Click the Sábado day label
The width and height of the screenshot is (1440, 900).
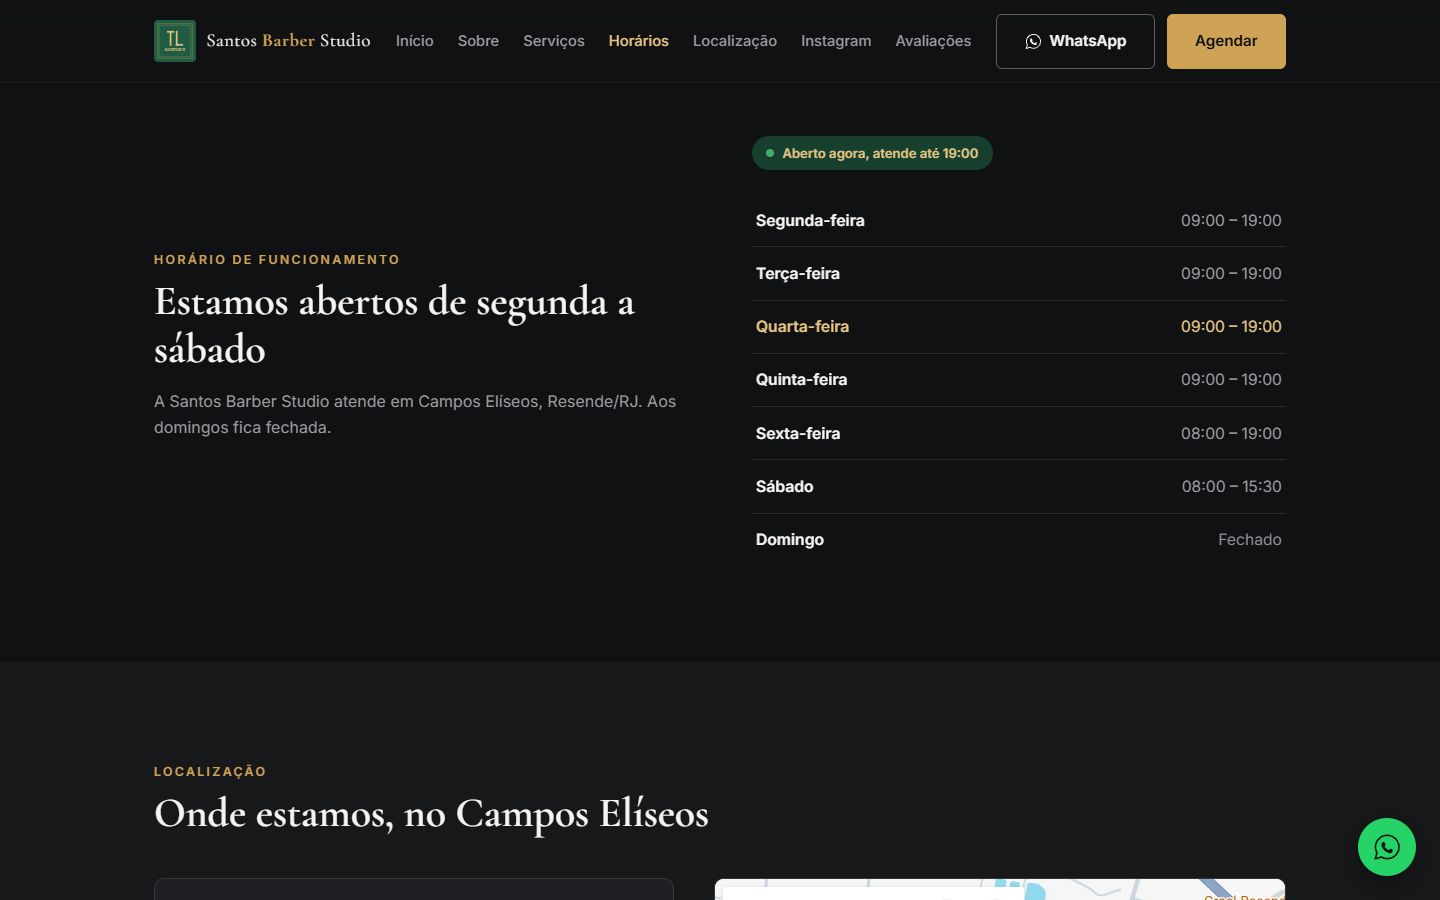click(784, 486)
